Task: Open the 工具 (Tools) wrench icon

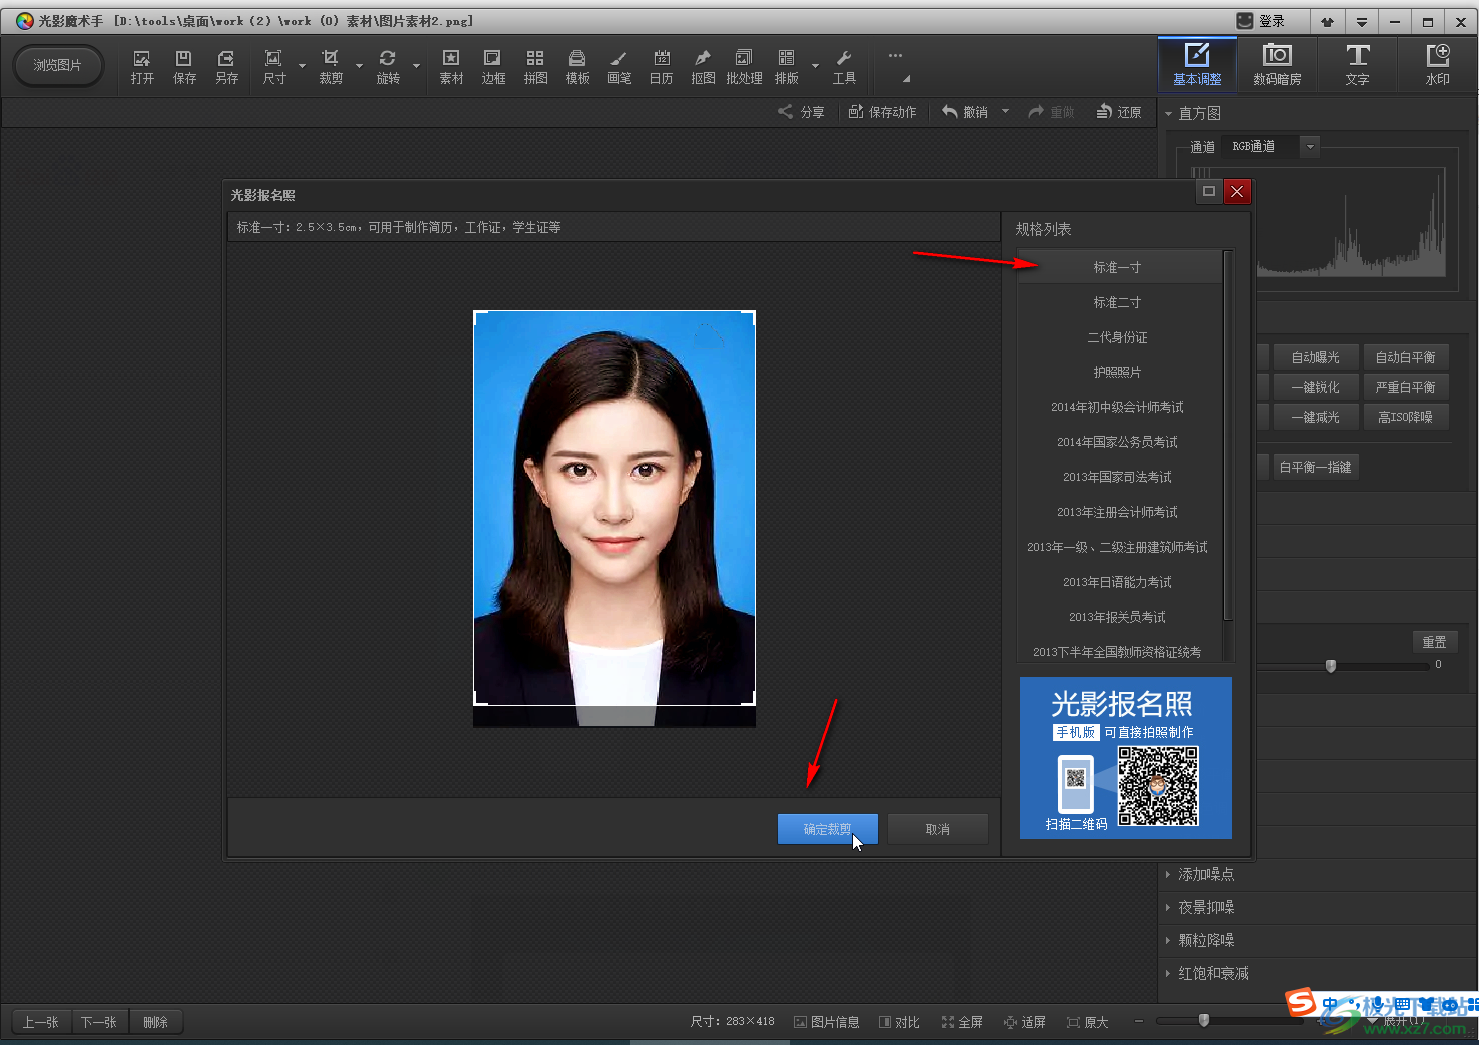Action: pos(844,67)
